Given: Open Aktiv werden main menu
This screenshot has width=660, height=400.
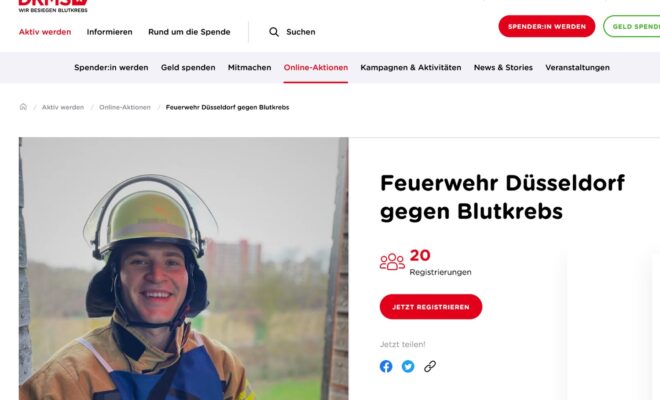Looking at the screenshot, I should point(45,32).
